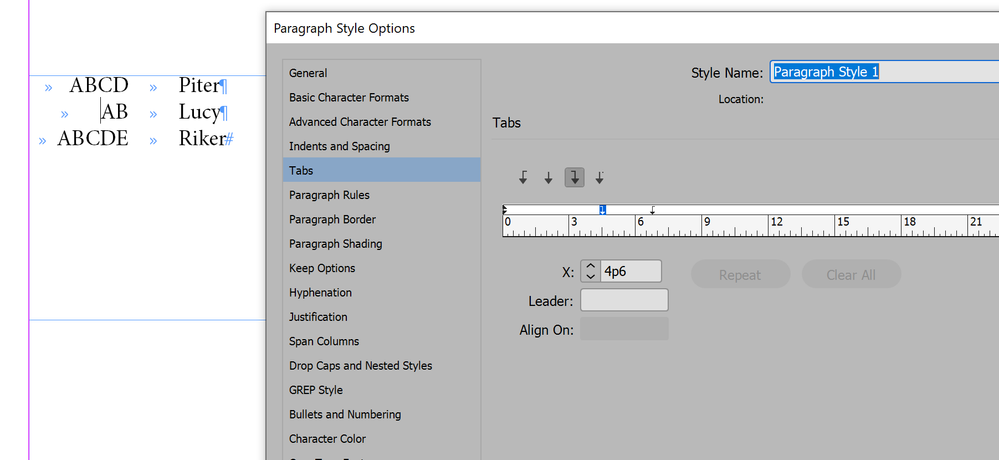
Task: Open Indents and Spacing settings
Action: point(339,146)
